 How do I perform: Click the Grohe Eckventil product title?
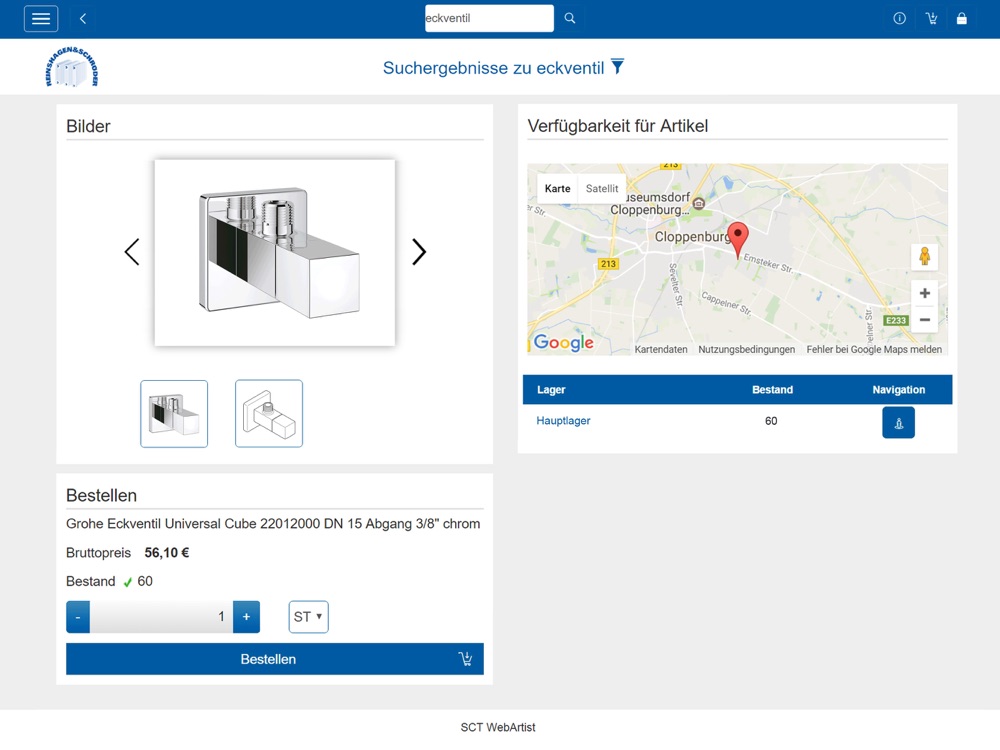[x=273, y=524]
